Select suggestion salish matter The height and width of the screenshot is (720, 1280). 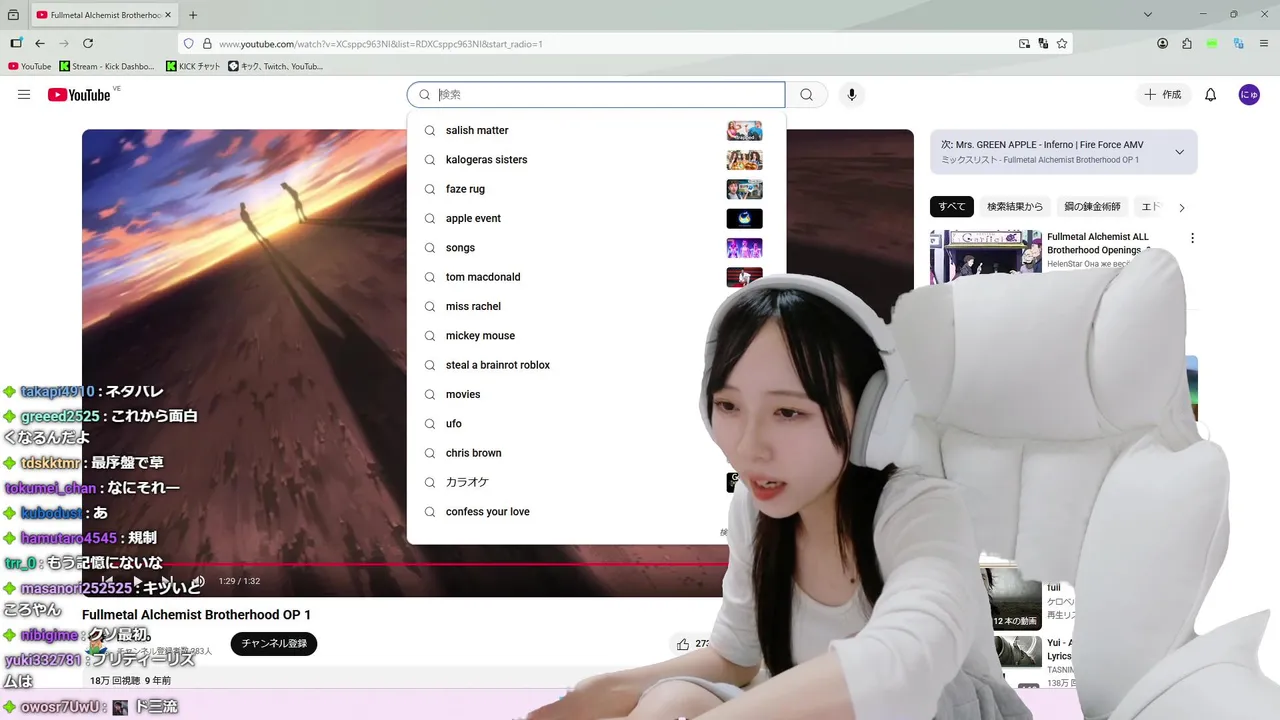[596, 131]
